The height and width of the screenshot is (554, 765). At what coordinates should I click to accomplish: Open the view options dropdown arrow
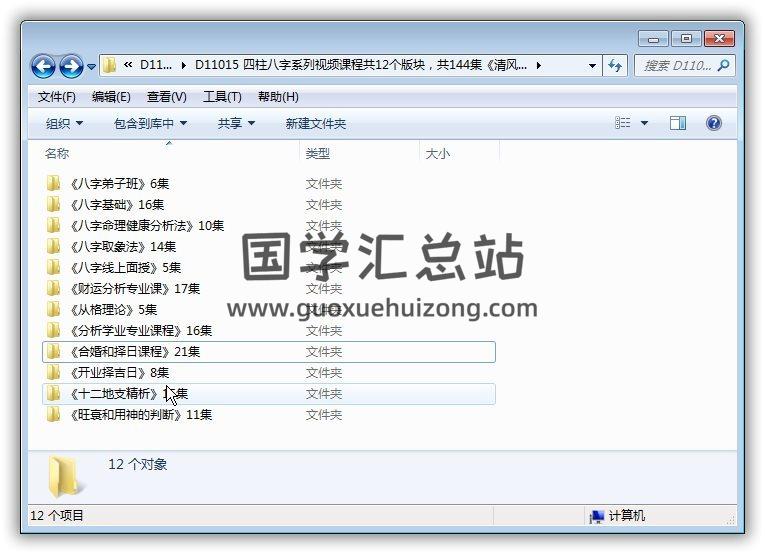644,123
